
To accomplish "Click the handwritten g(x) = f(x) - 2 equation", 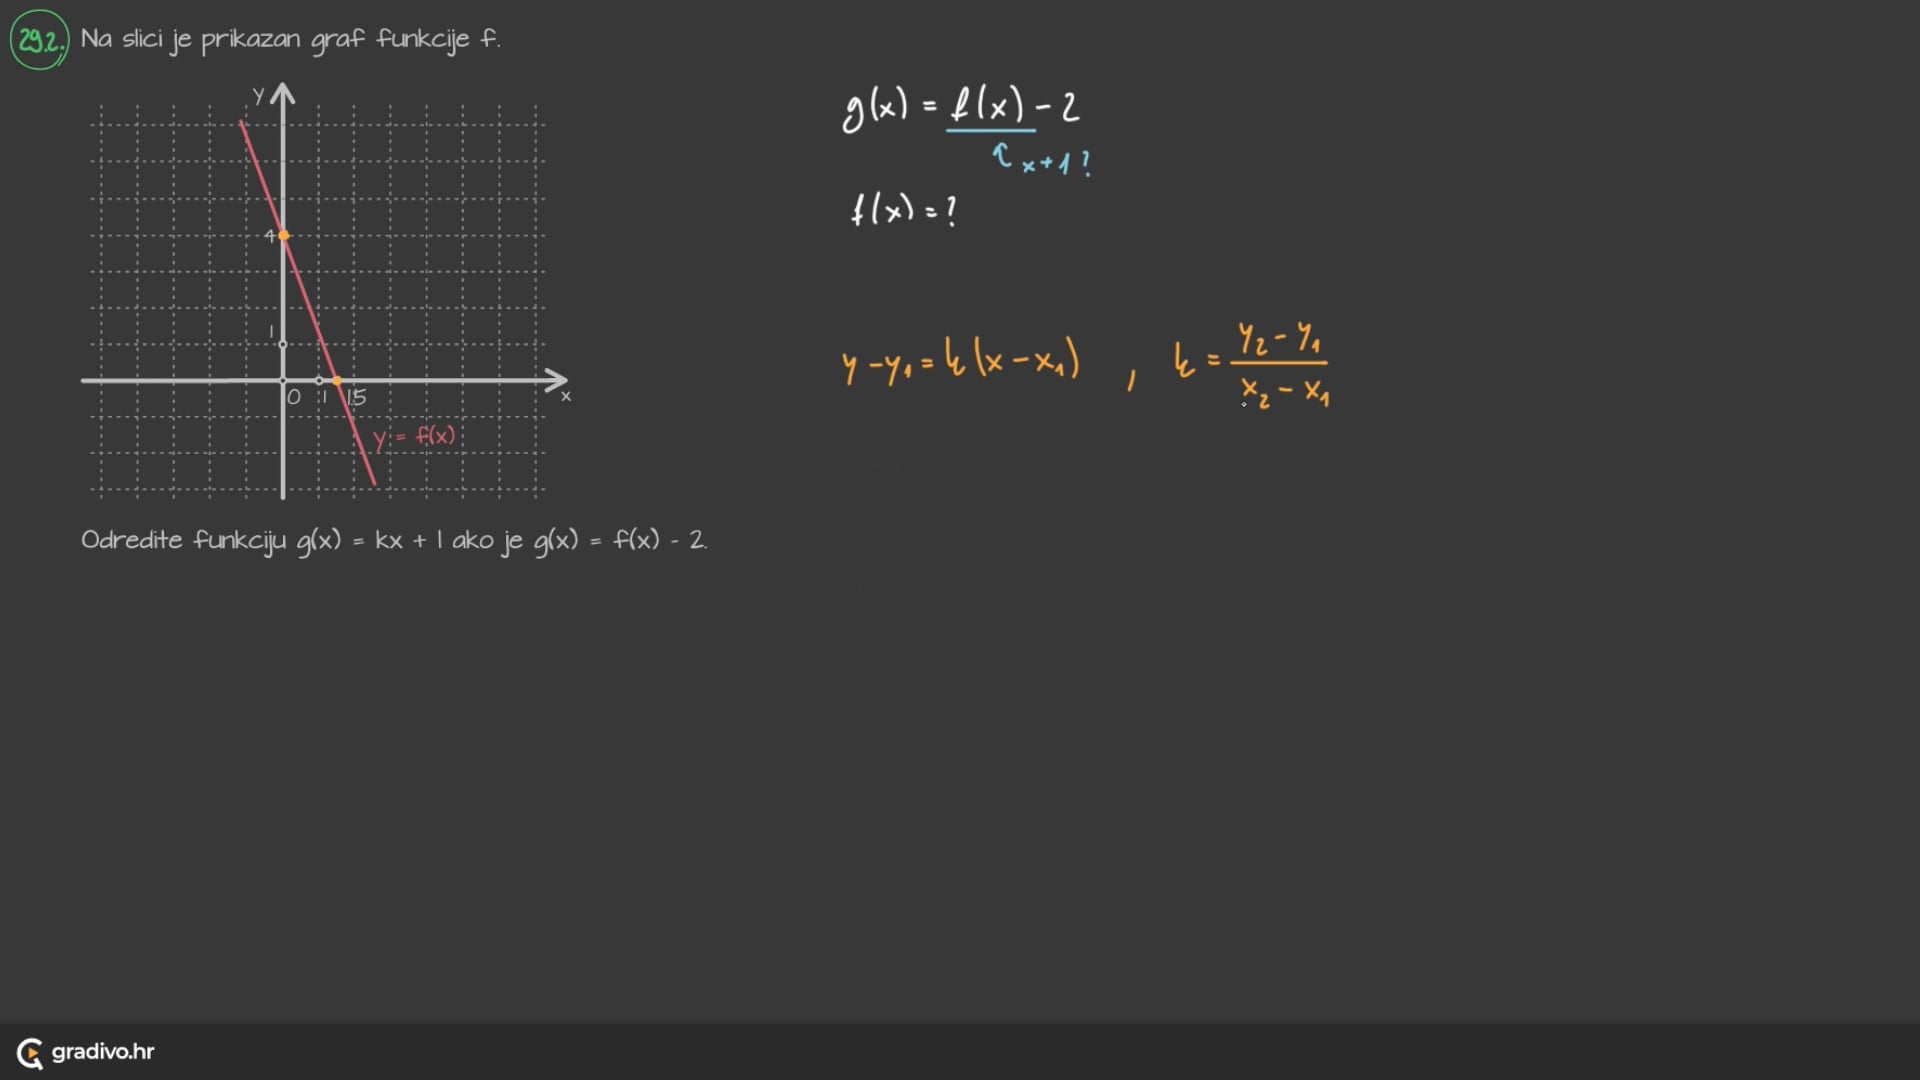I will [961, 107].
